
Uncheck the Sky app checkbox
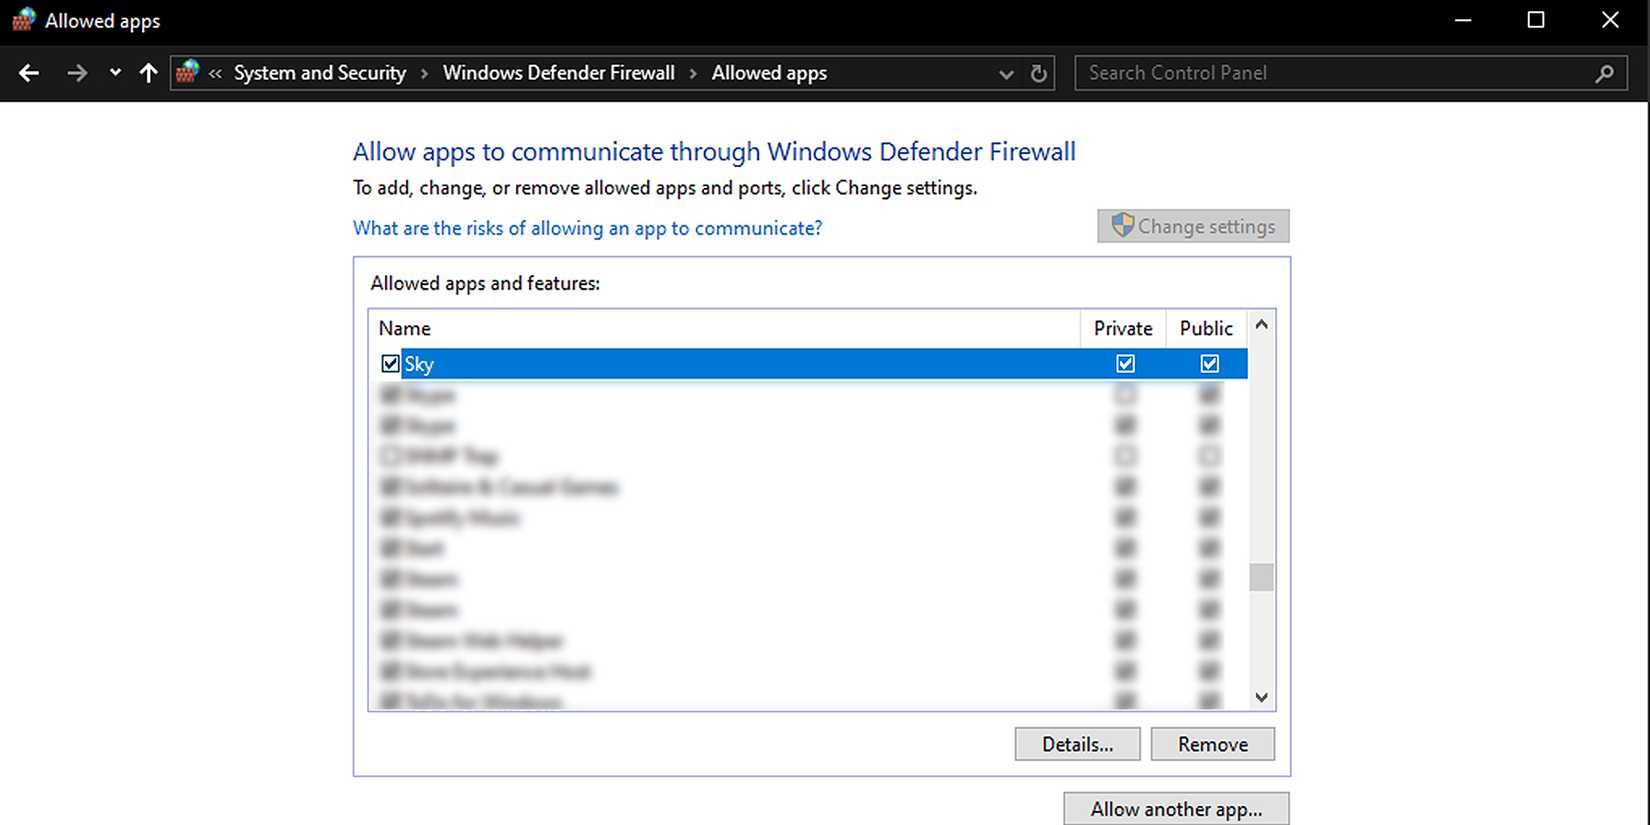pyautogui.click(x=390, y=363)
